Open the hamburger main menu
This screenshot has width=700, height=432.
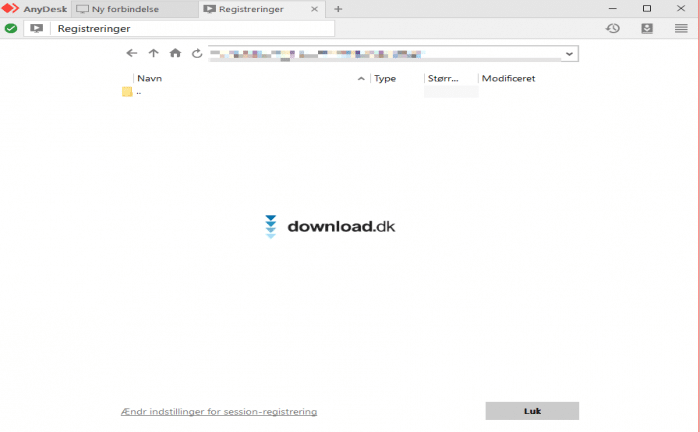coord(681,29)
